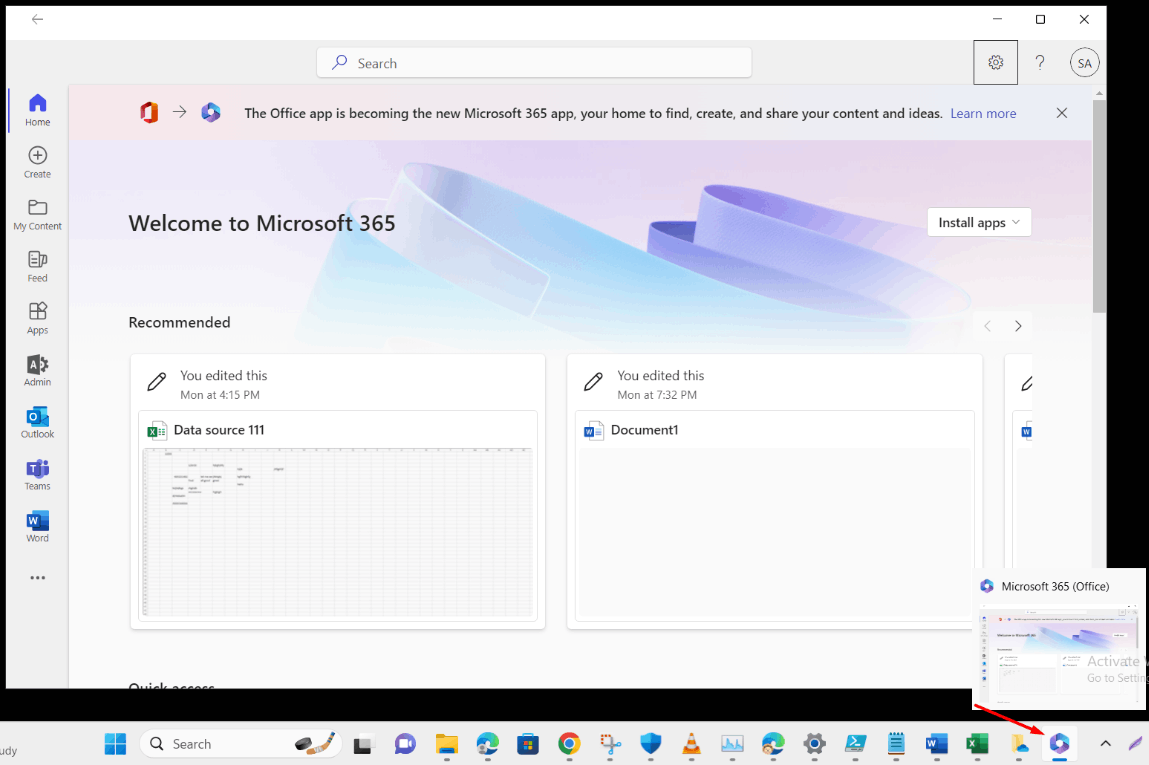Launch Outlook from the sidebar
The height and width of the screenshot is (765, 1149).
point(37,422)
